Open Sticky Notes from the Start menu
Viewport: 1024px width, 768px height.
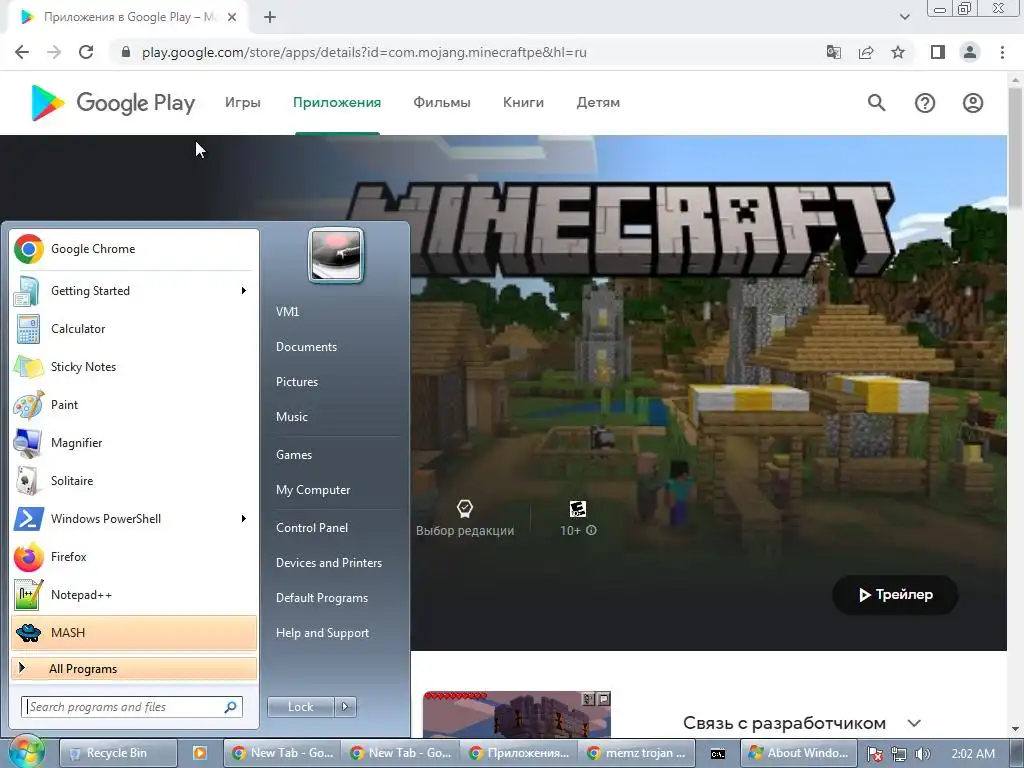click(134, 366)
